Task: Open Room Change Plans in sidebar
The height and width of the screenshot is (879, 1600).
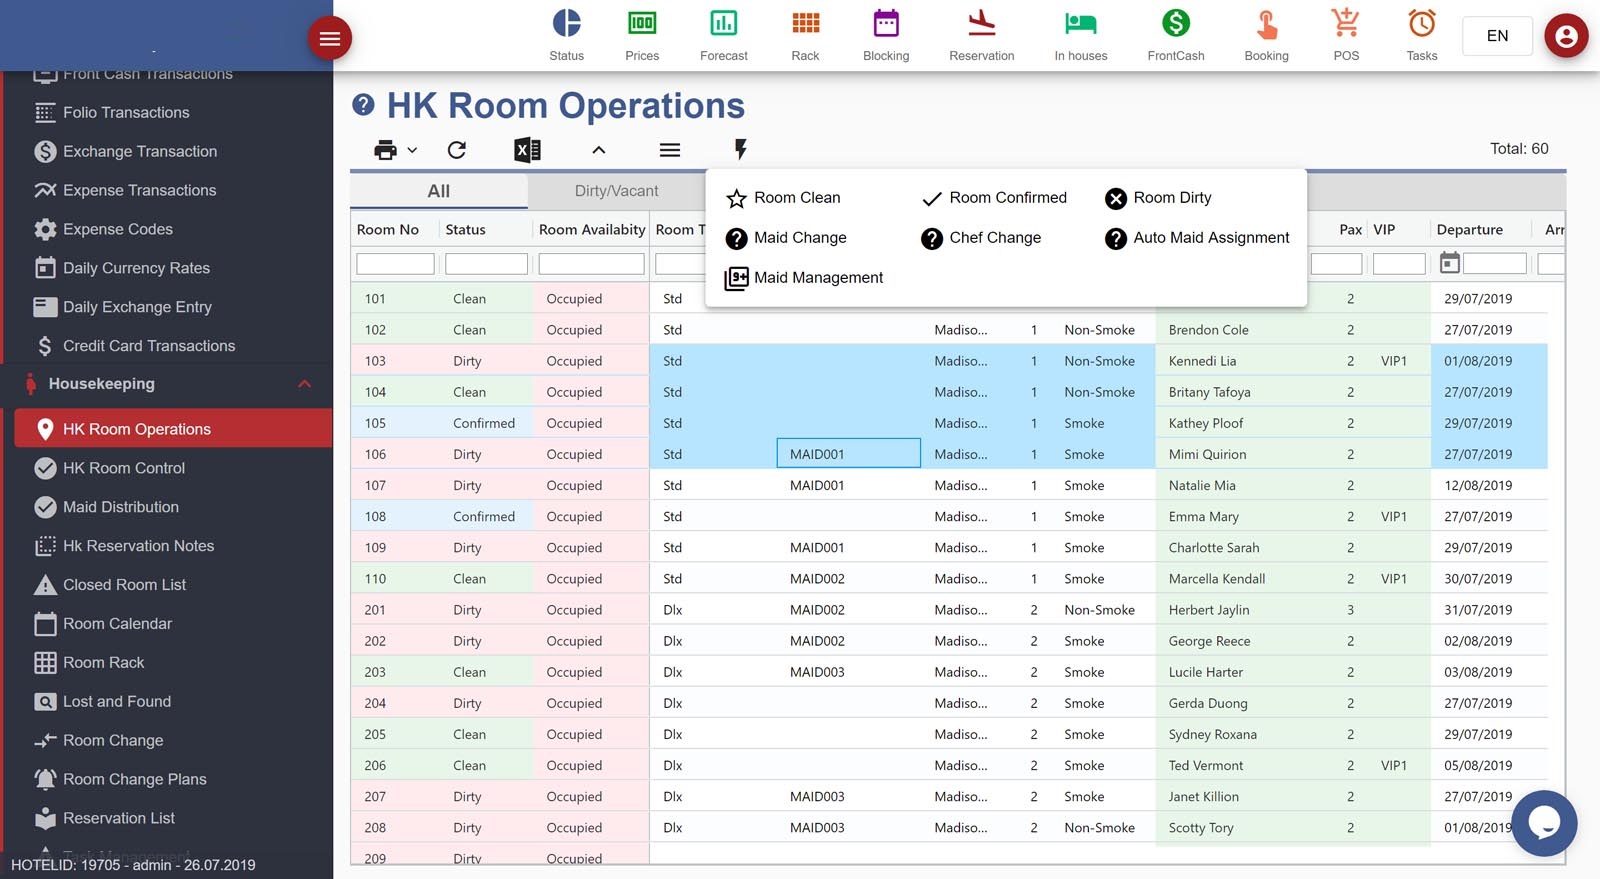Action: coord(134,781)
